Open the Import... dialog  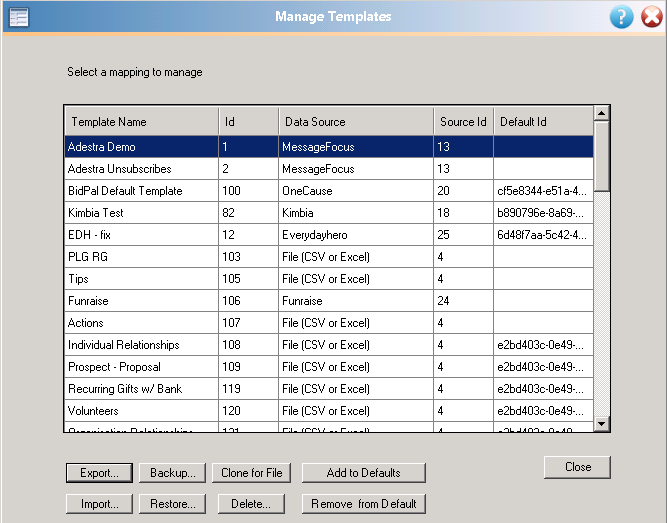pyautogui.click(x=99, y=504)
